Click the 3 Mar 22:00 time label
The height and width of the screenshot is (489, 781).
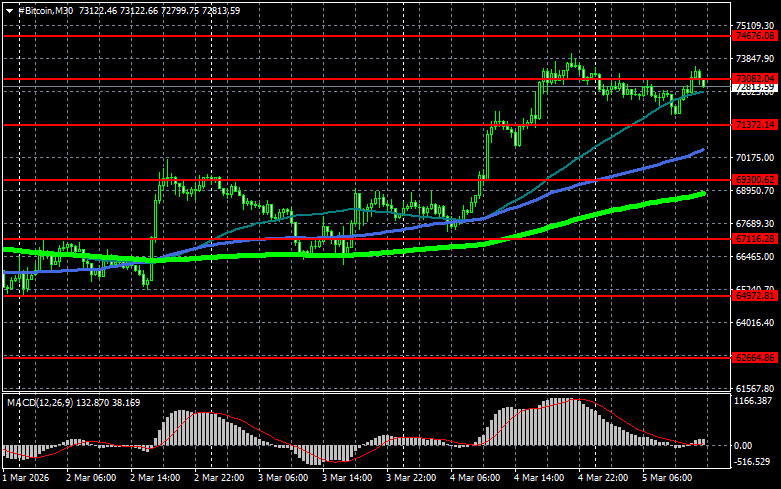[x=411, y=478]
